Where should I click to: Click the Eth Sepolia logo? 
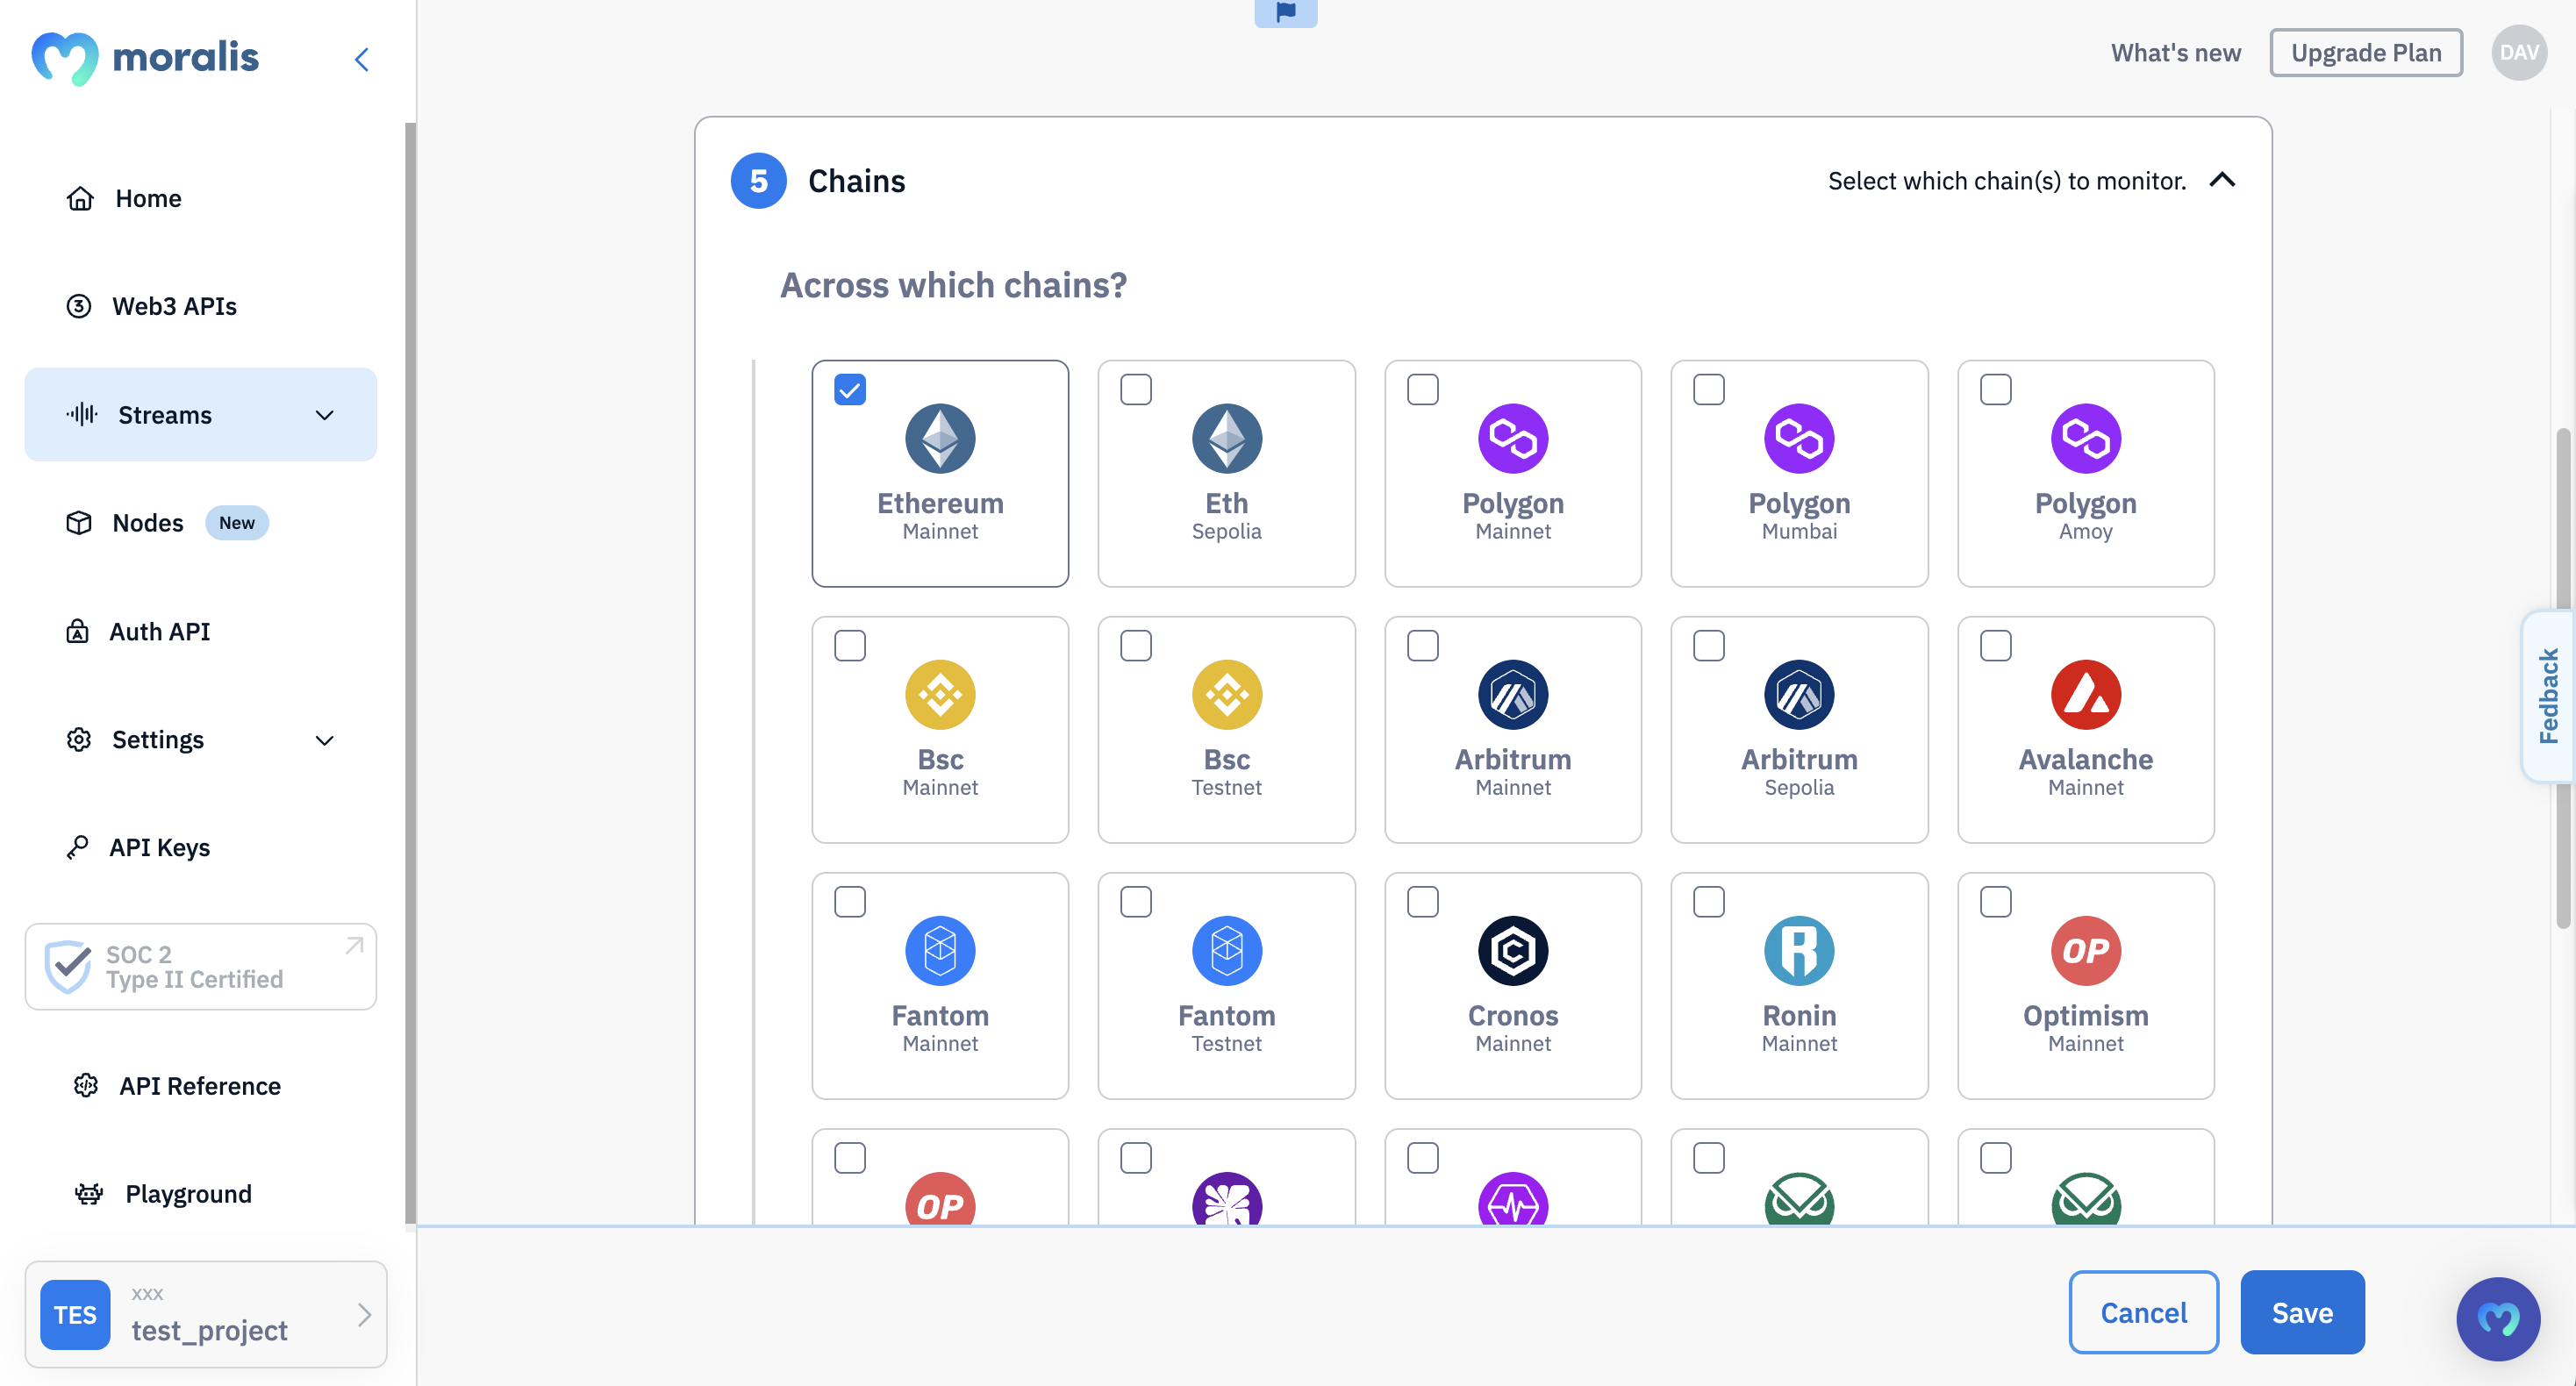pyautogui.click(x=1226, y=438)
